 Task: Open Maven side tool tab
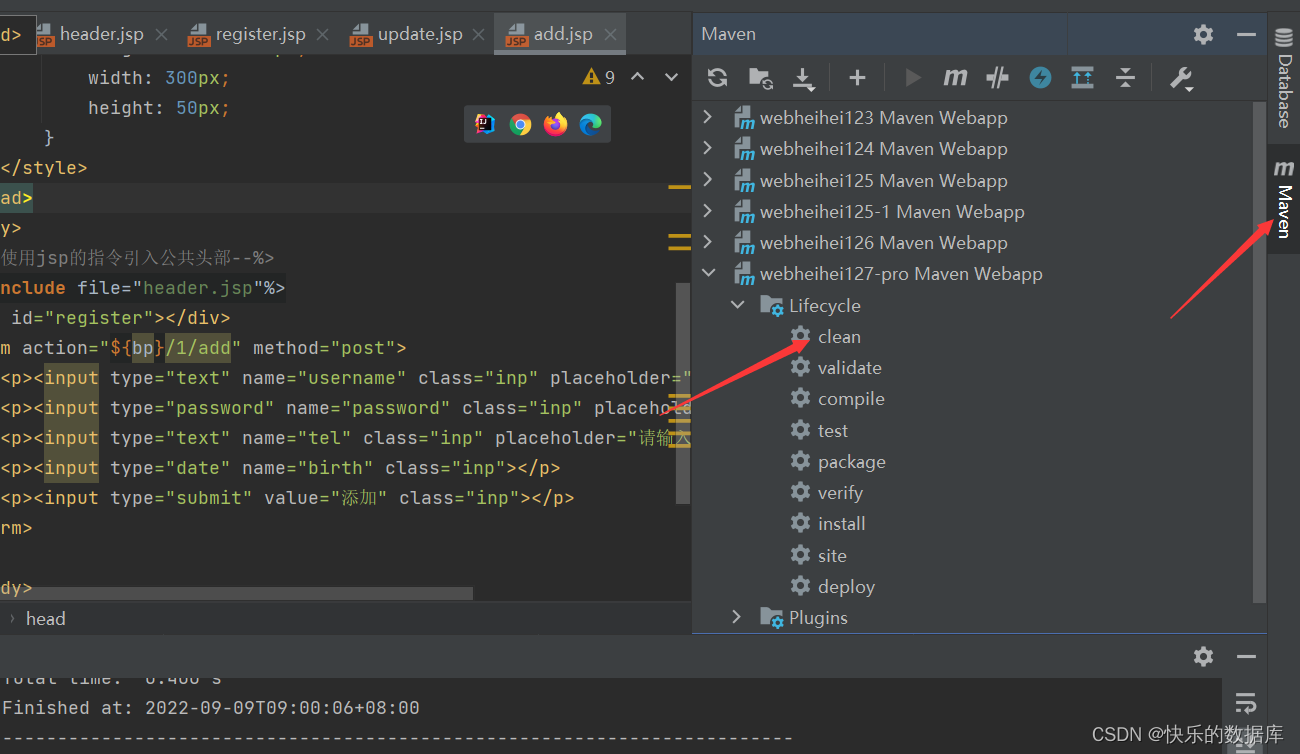pos(1284,198)
